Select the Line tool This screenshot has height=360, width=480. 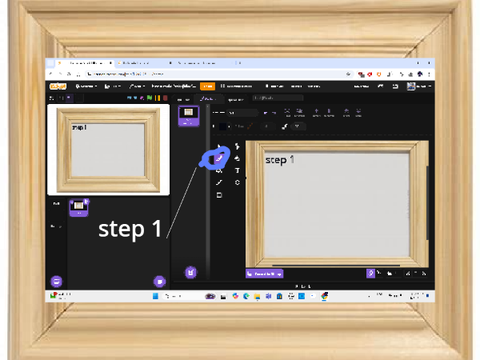coord(219,183)
